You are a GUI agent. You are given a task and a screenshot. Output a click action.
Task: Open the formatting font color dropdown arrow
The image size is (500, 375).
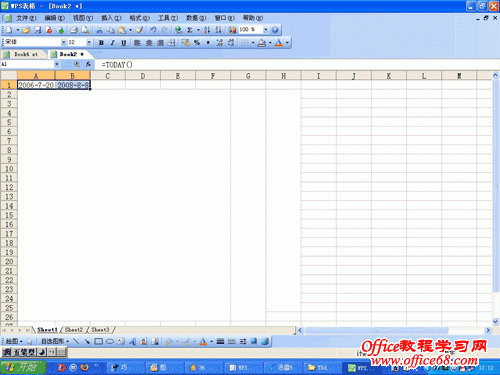click(x=287, y=43)
